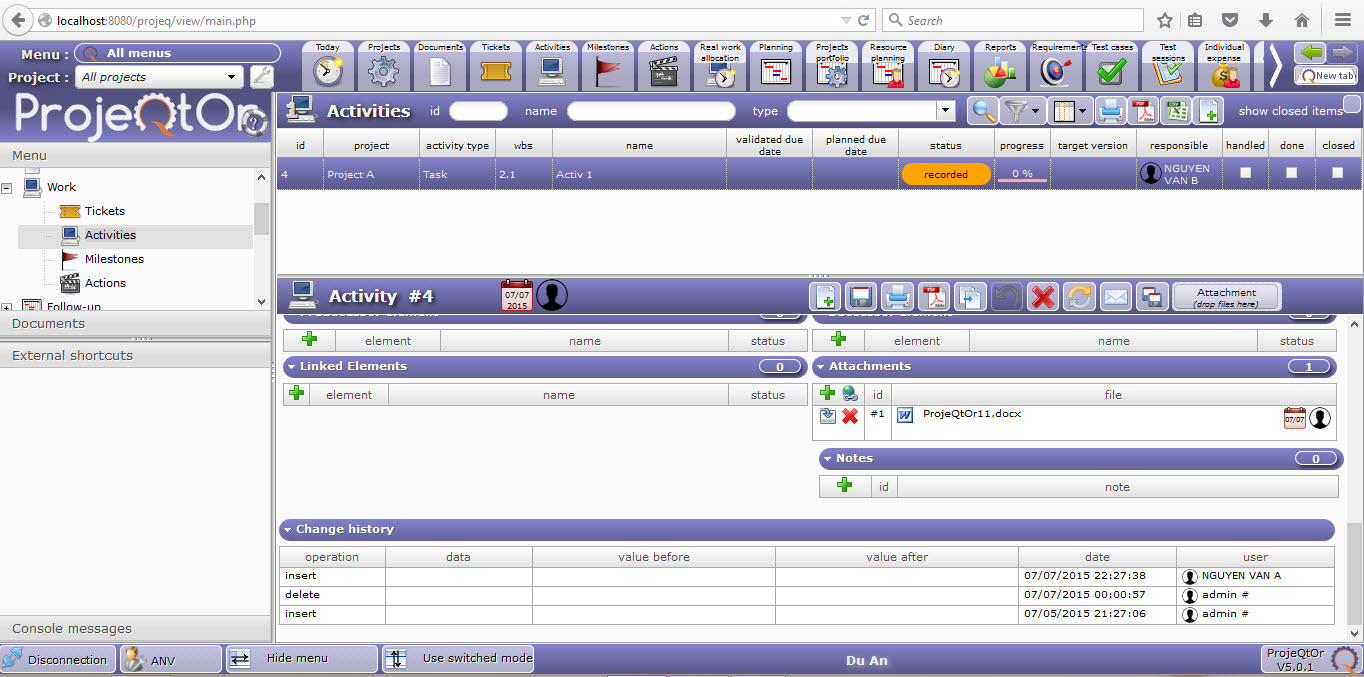Open the Planning Gantt icon in top toolbar
This screenshot has height=677, width=1364.
pos(776,71)
